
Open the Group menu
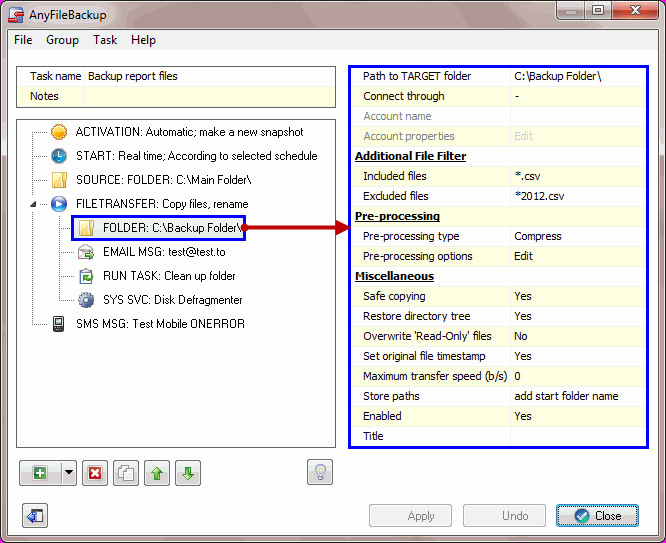click(x=62, y=40)
